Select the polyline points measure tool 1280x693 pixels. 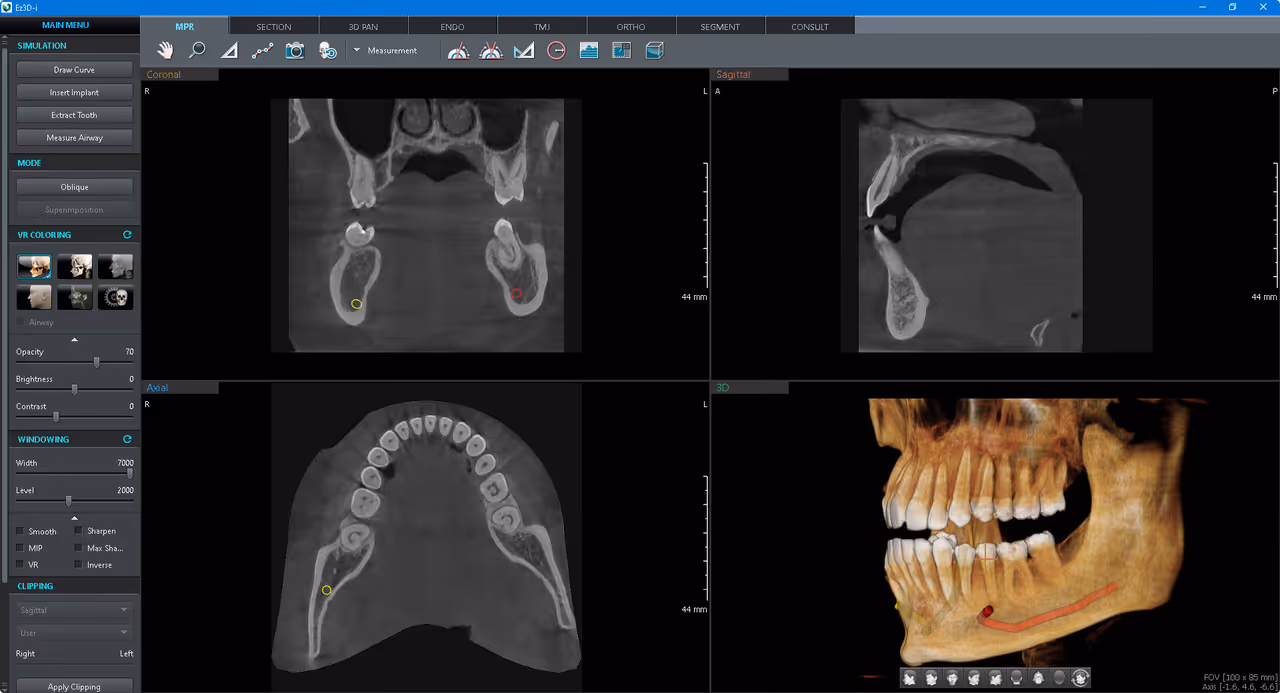tap(262, 50)
